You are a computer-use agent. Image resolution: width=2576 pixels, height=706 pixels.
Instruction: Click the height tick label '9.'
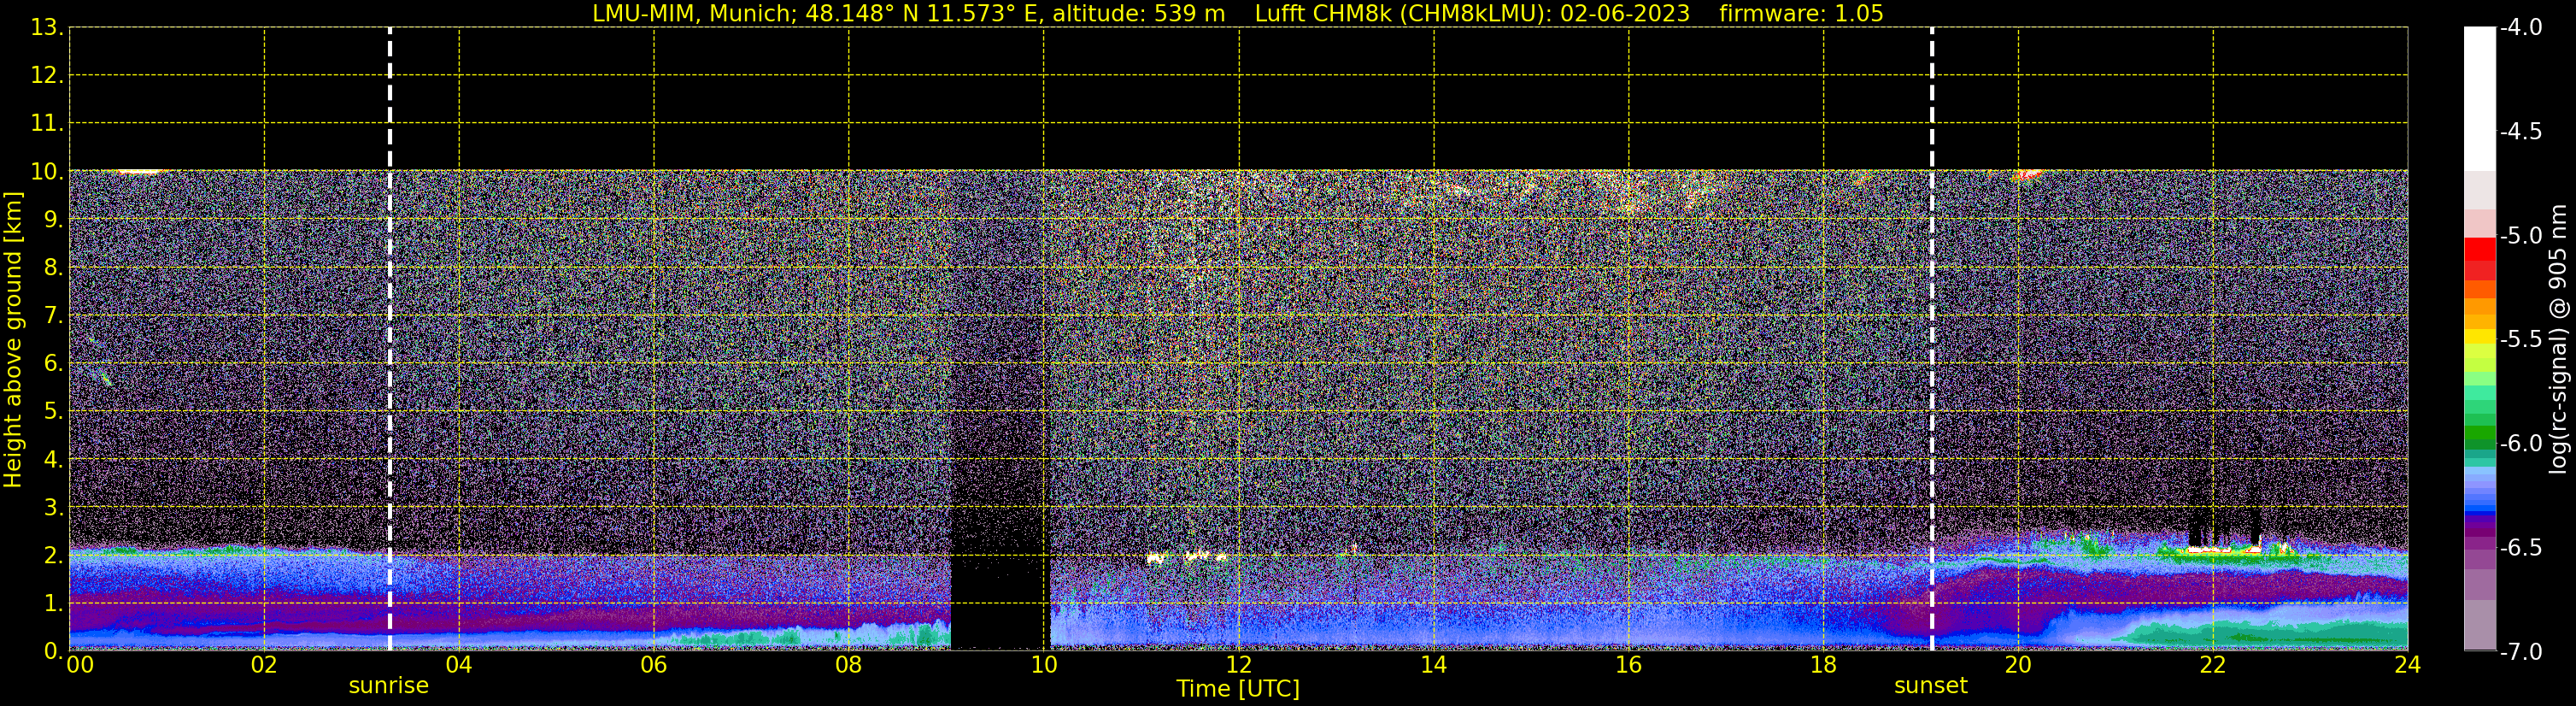53,220
